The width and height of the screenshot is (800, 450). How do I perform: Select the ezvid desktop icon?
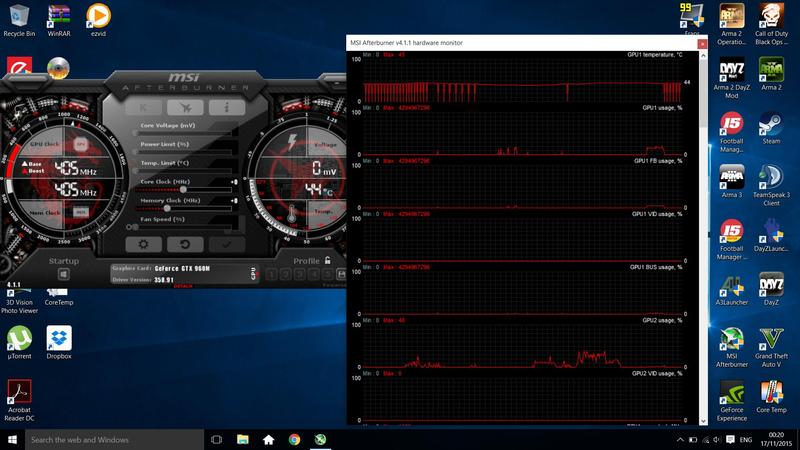[98, 21]
